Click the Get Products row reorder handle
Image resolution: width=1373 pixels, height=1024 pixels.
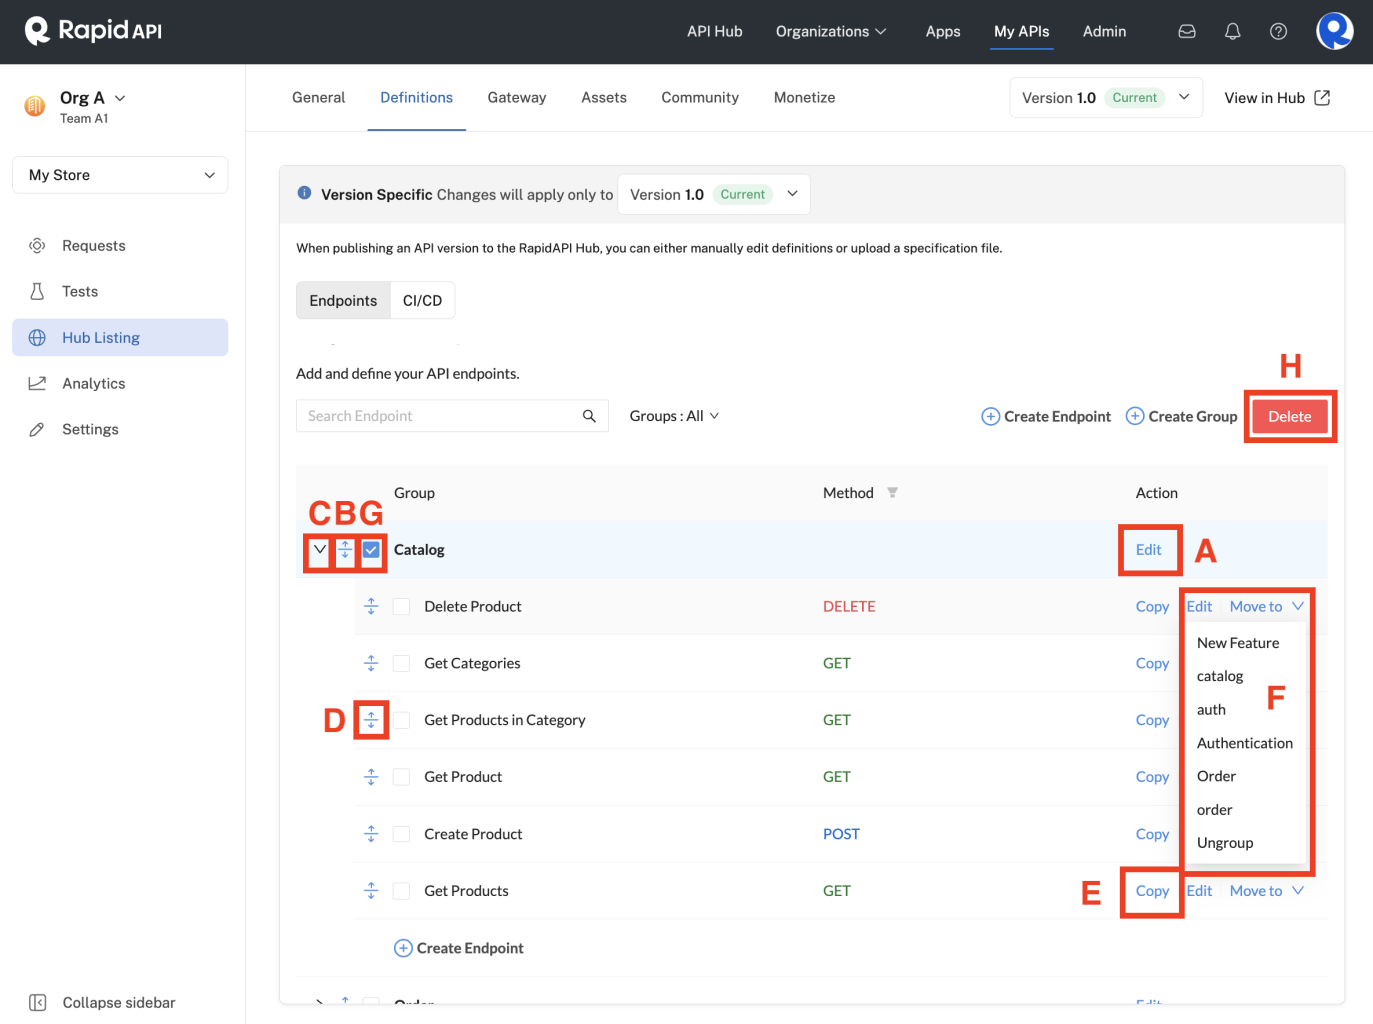pyautogui.click(x=371, y=891)
